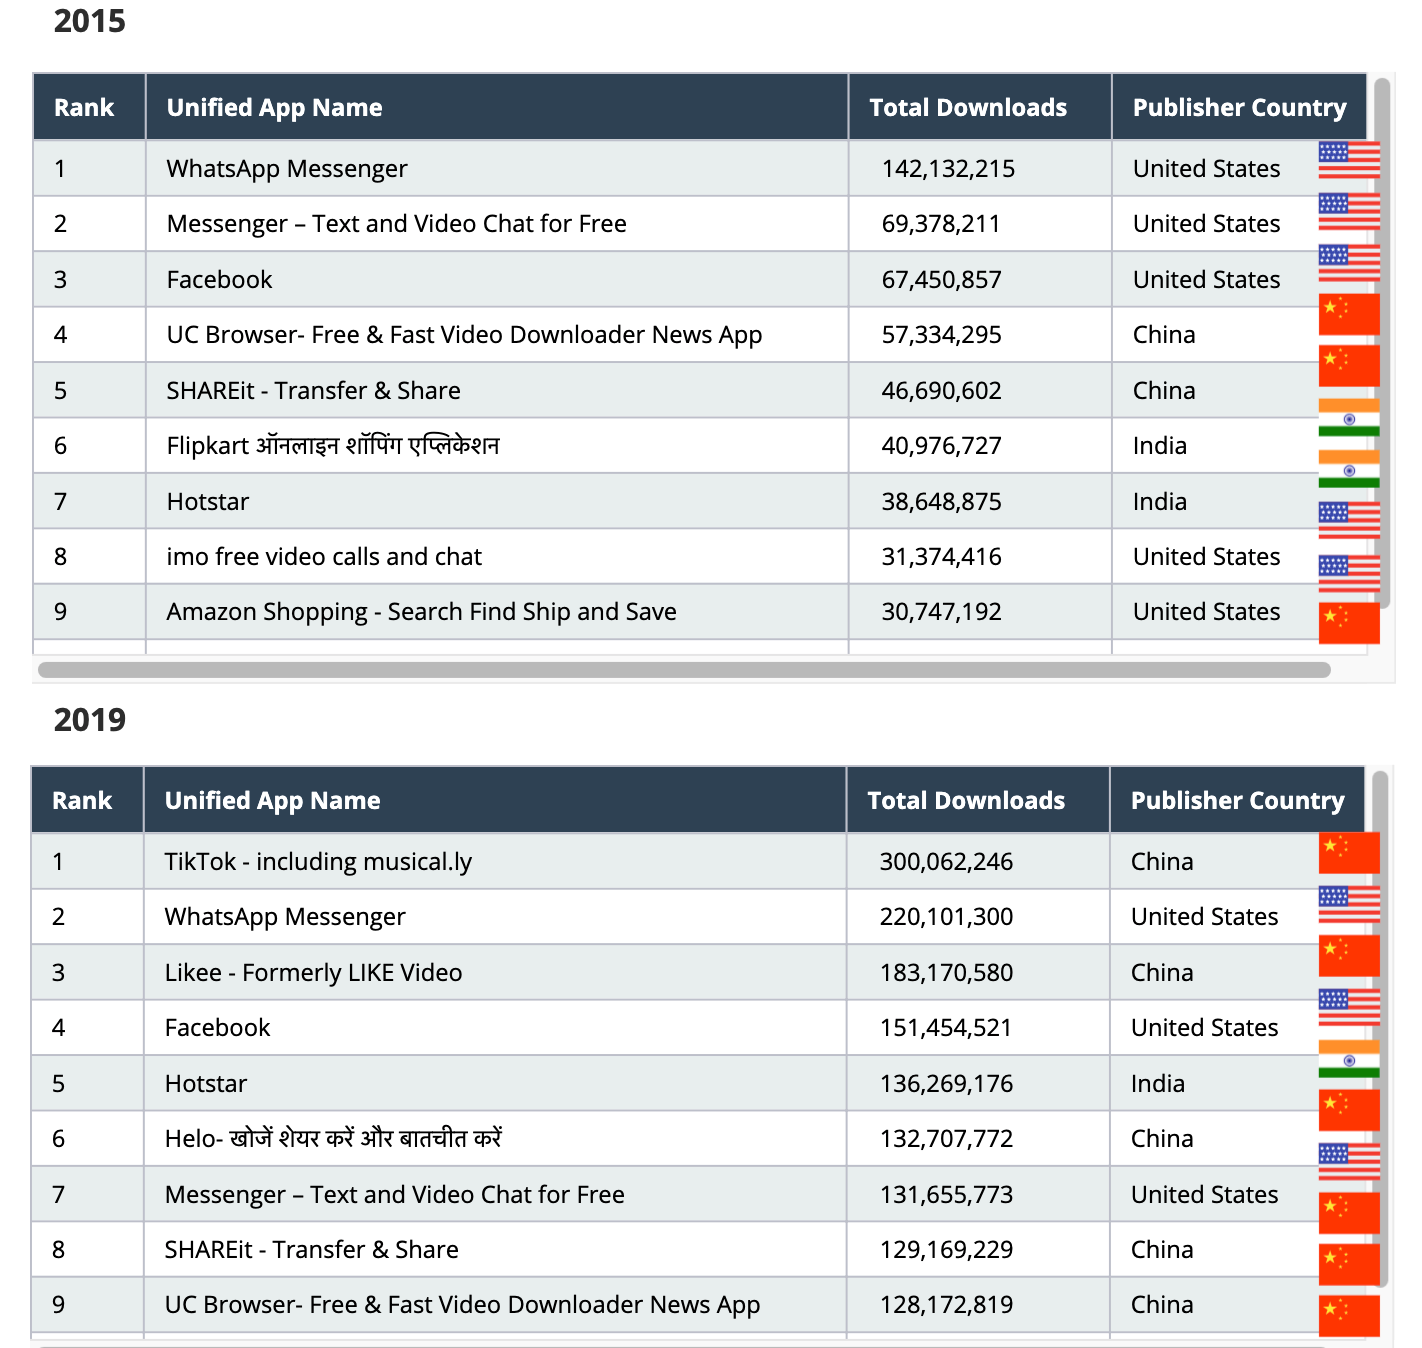Click the download count 183,170,580

tap(946, 973)
